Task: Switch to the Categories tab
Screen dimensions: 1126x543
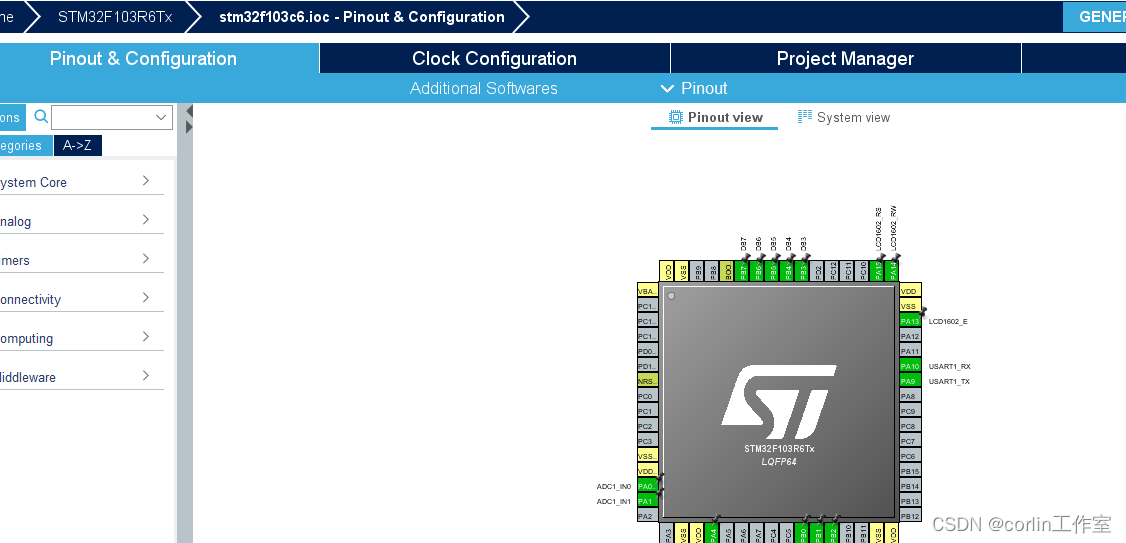Action: click(x=26, y=146)
